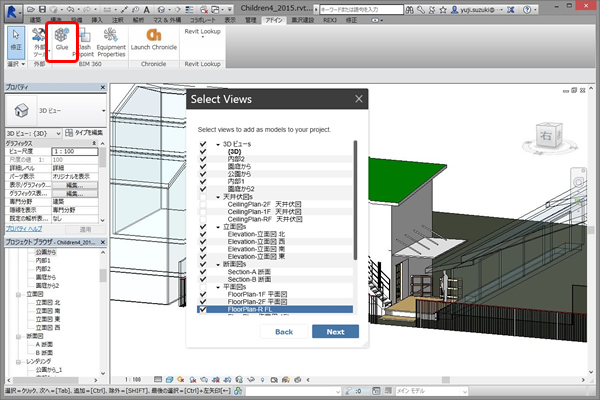The width and height of the screenshot is (600, 400).
Task: Check the CeilingPlan-2F 天井伏図 checkbox
Action: (203, 204)
